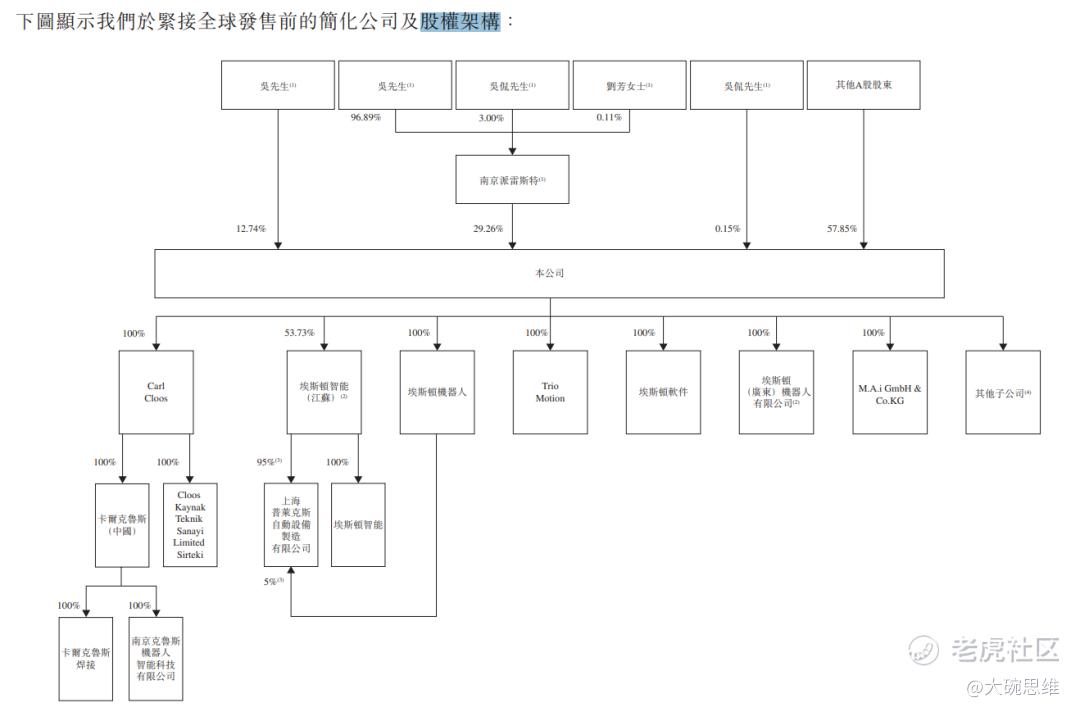Select the 埃斯頓機器人 box

[x=437, y=392]
